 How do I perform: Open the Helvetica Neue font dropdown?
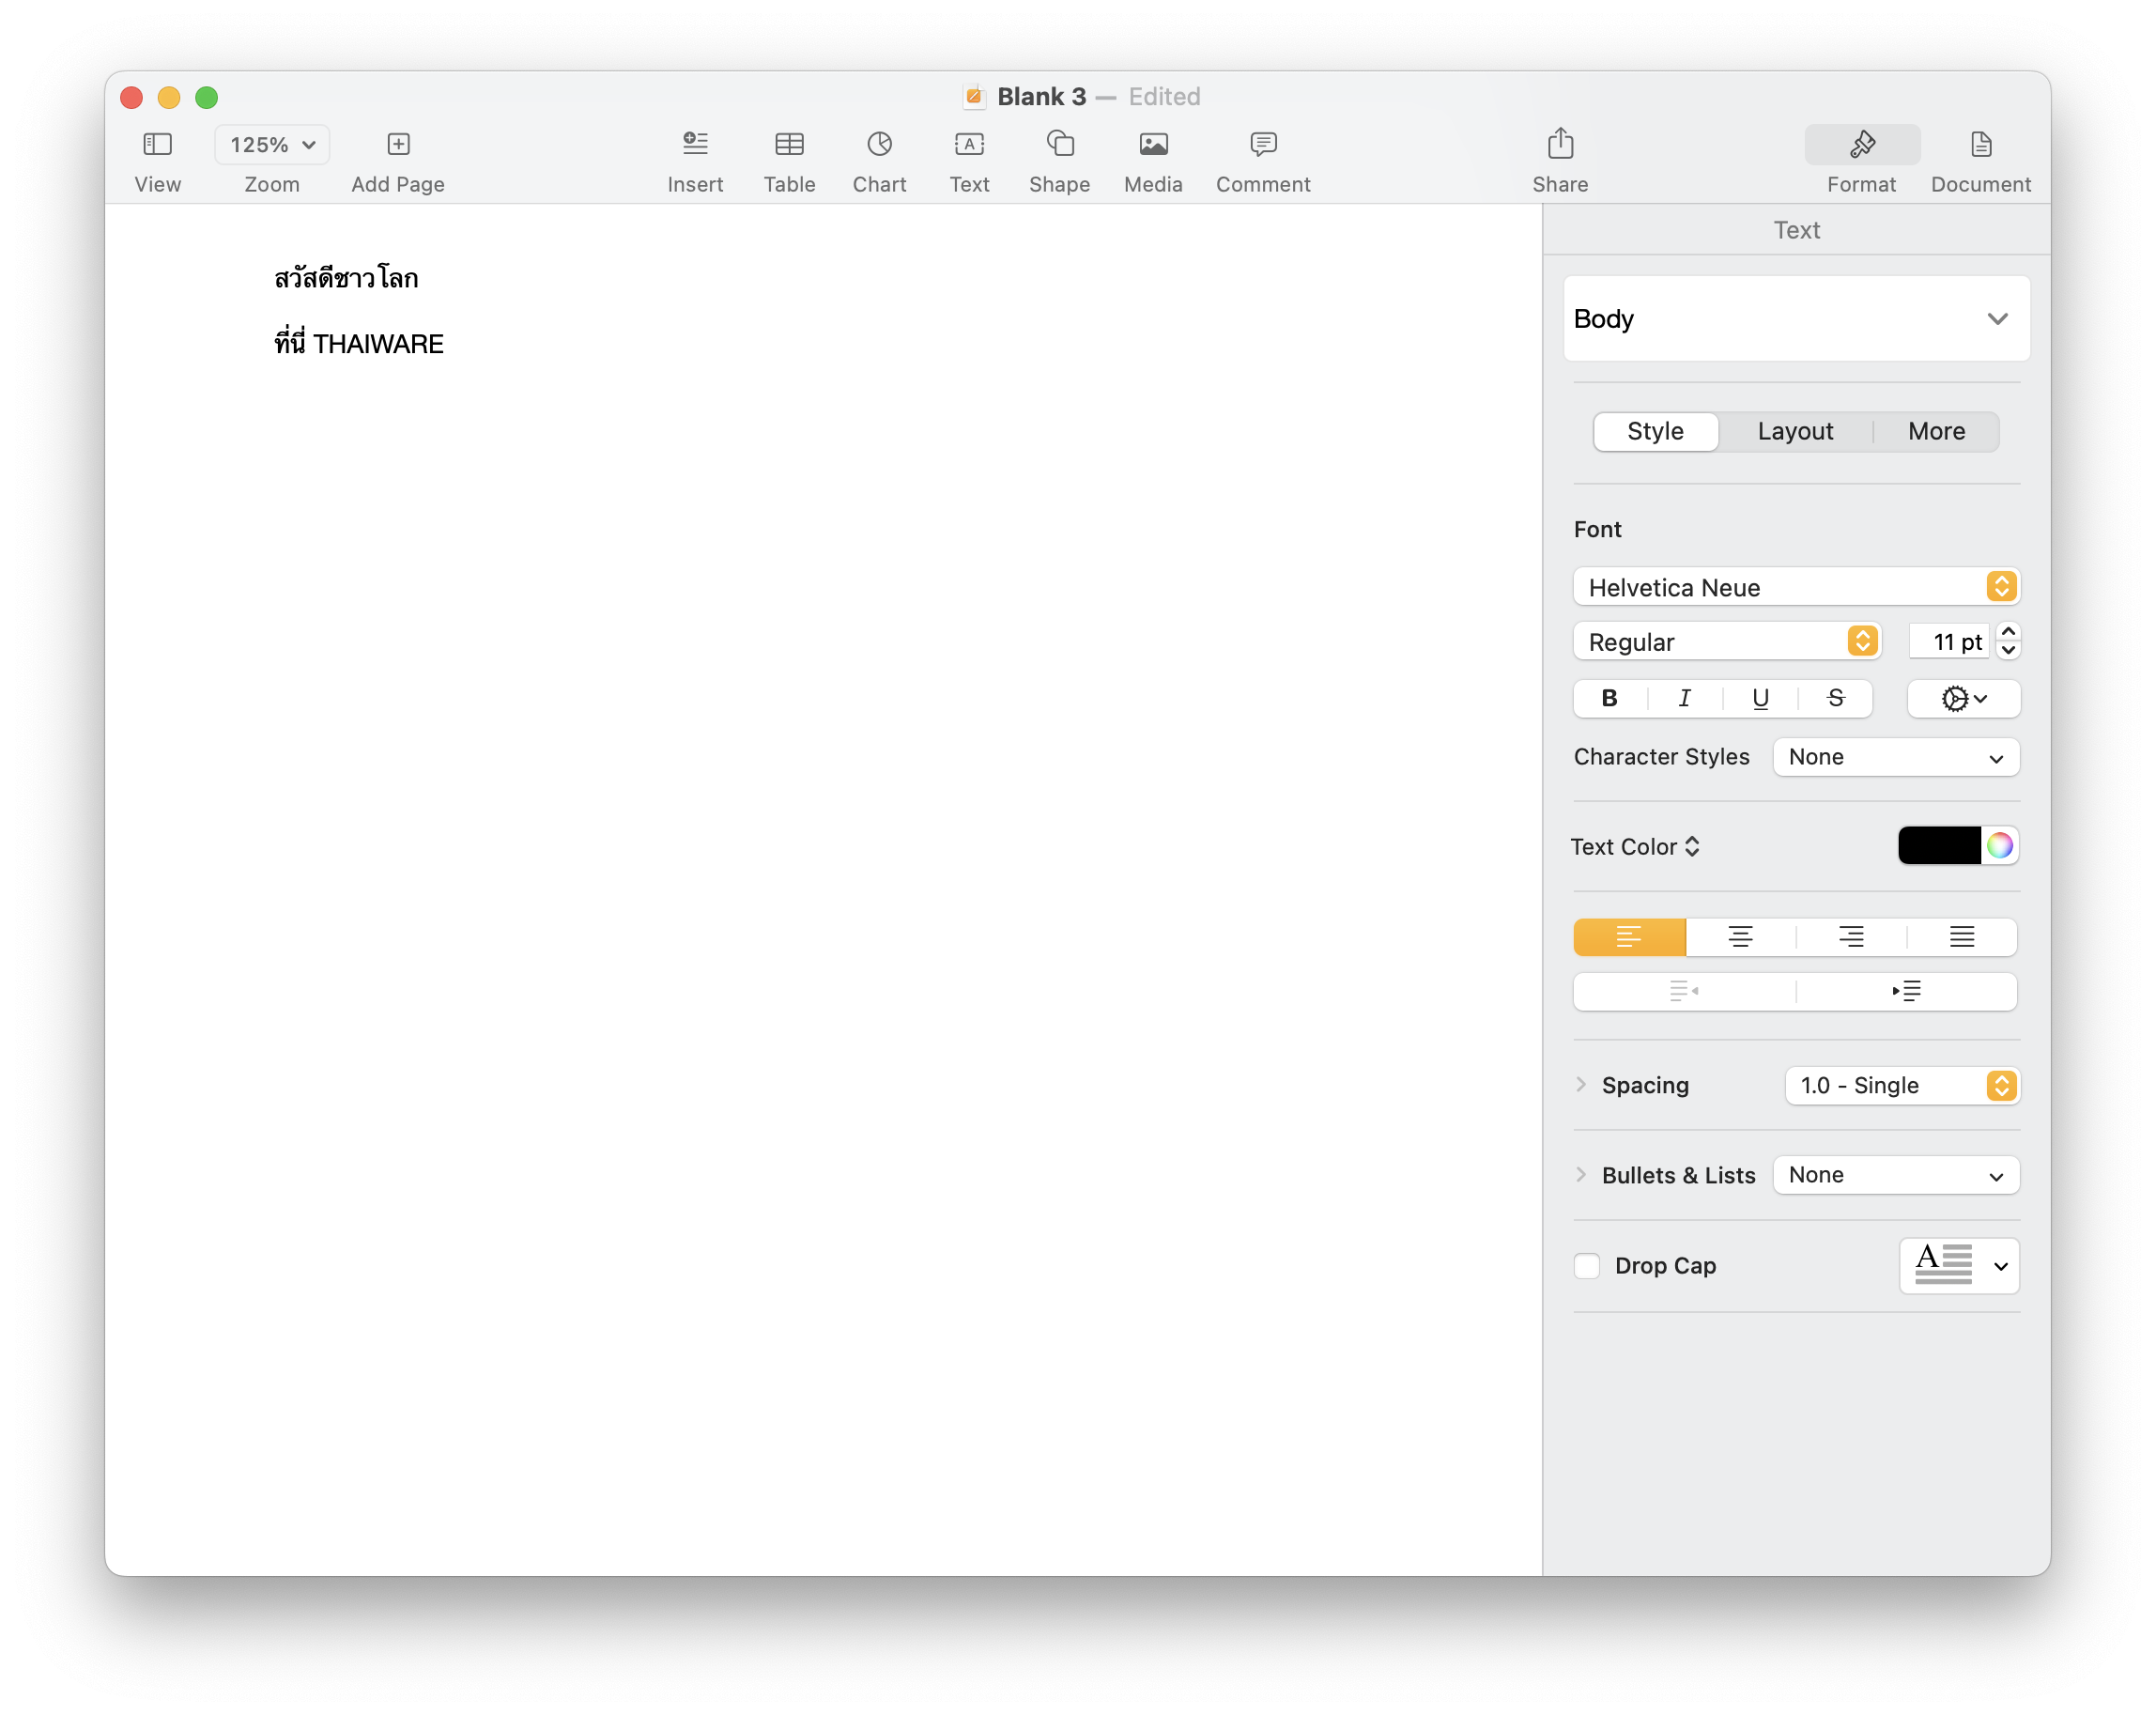pyautogui.click(x=1796, y=587)
